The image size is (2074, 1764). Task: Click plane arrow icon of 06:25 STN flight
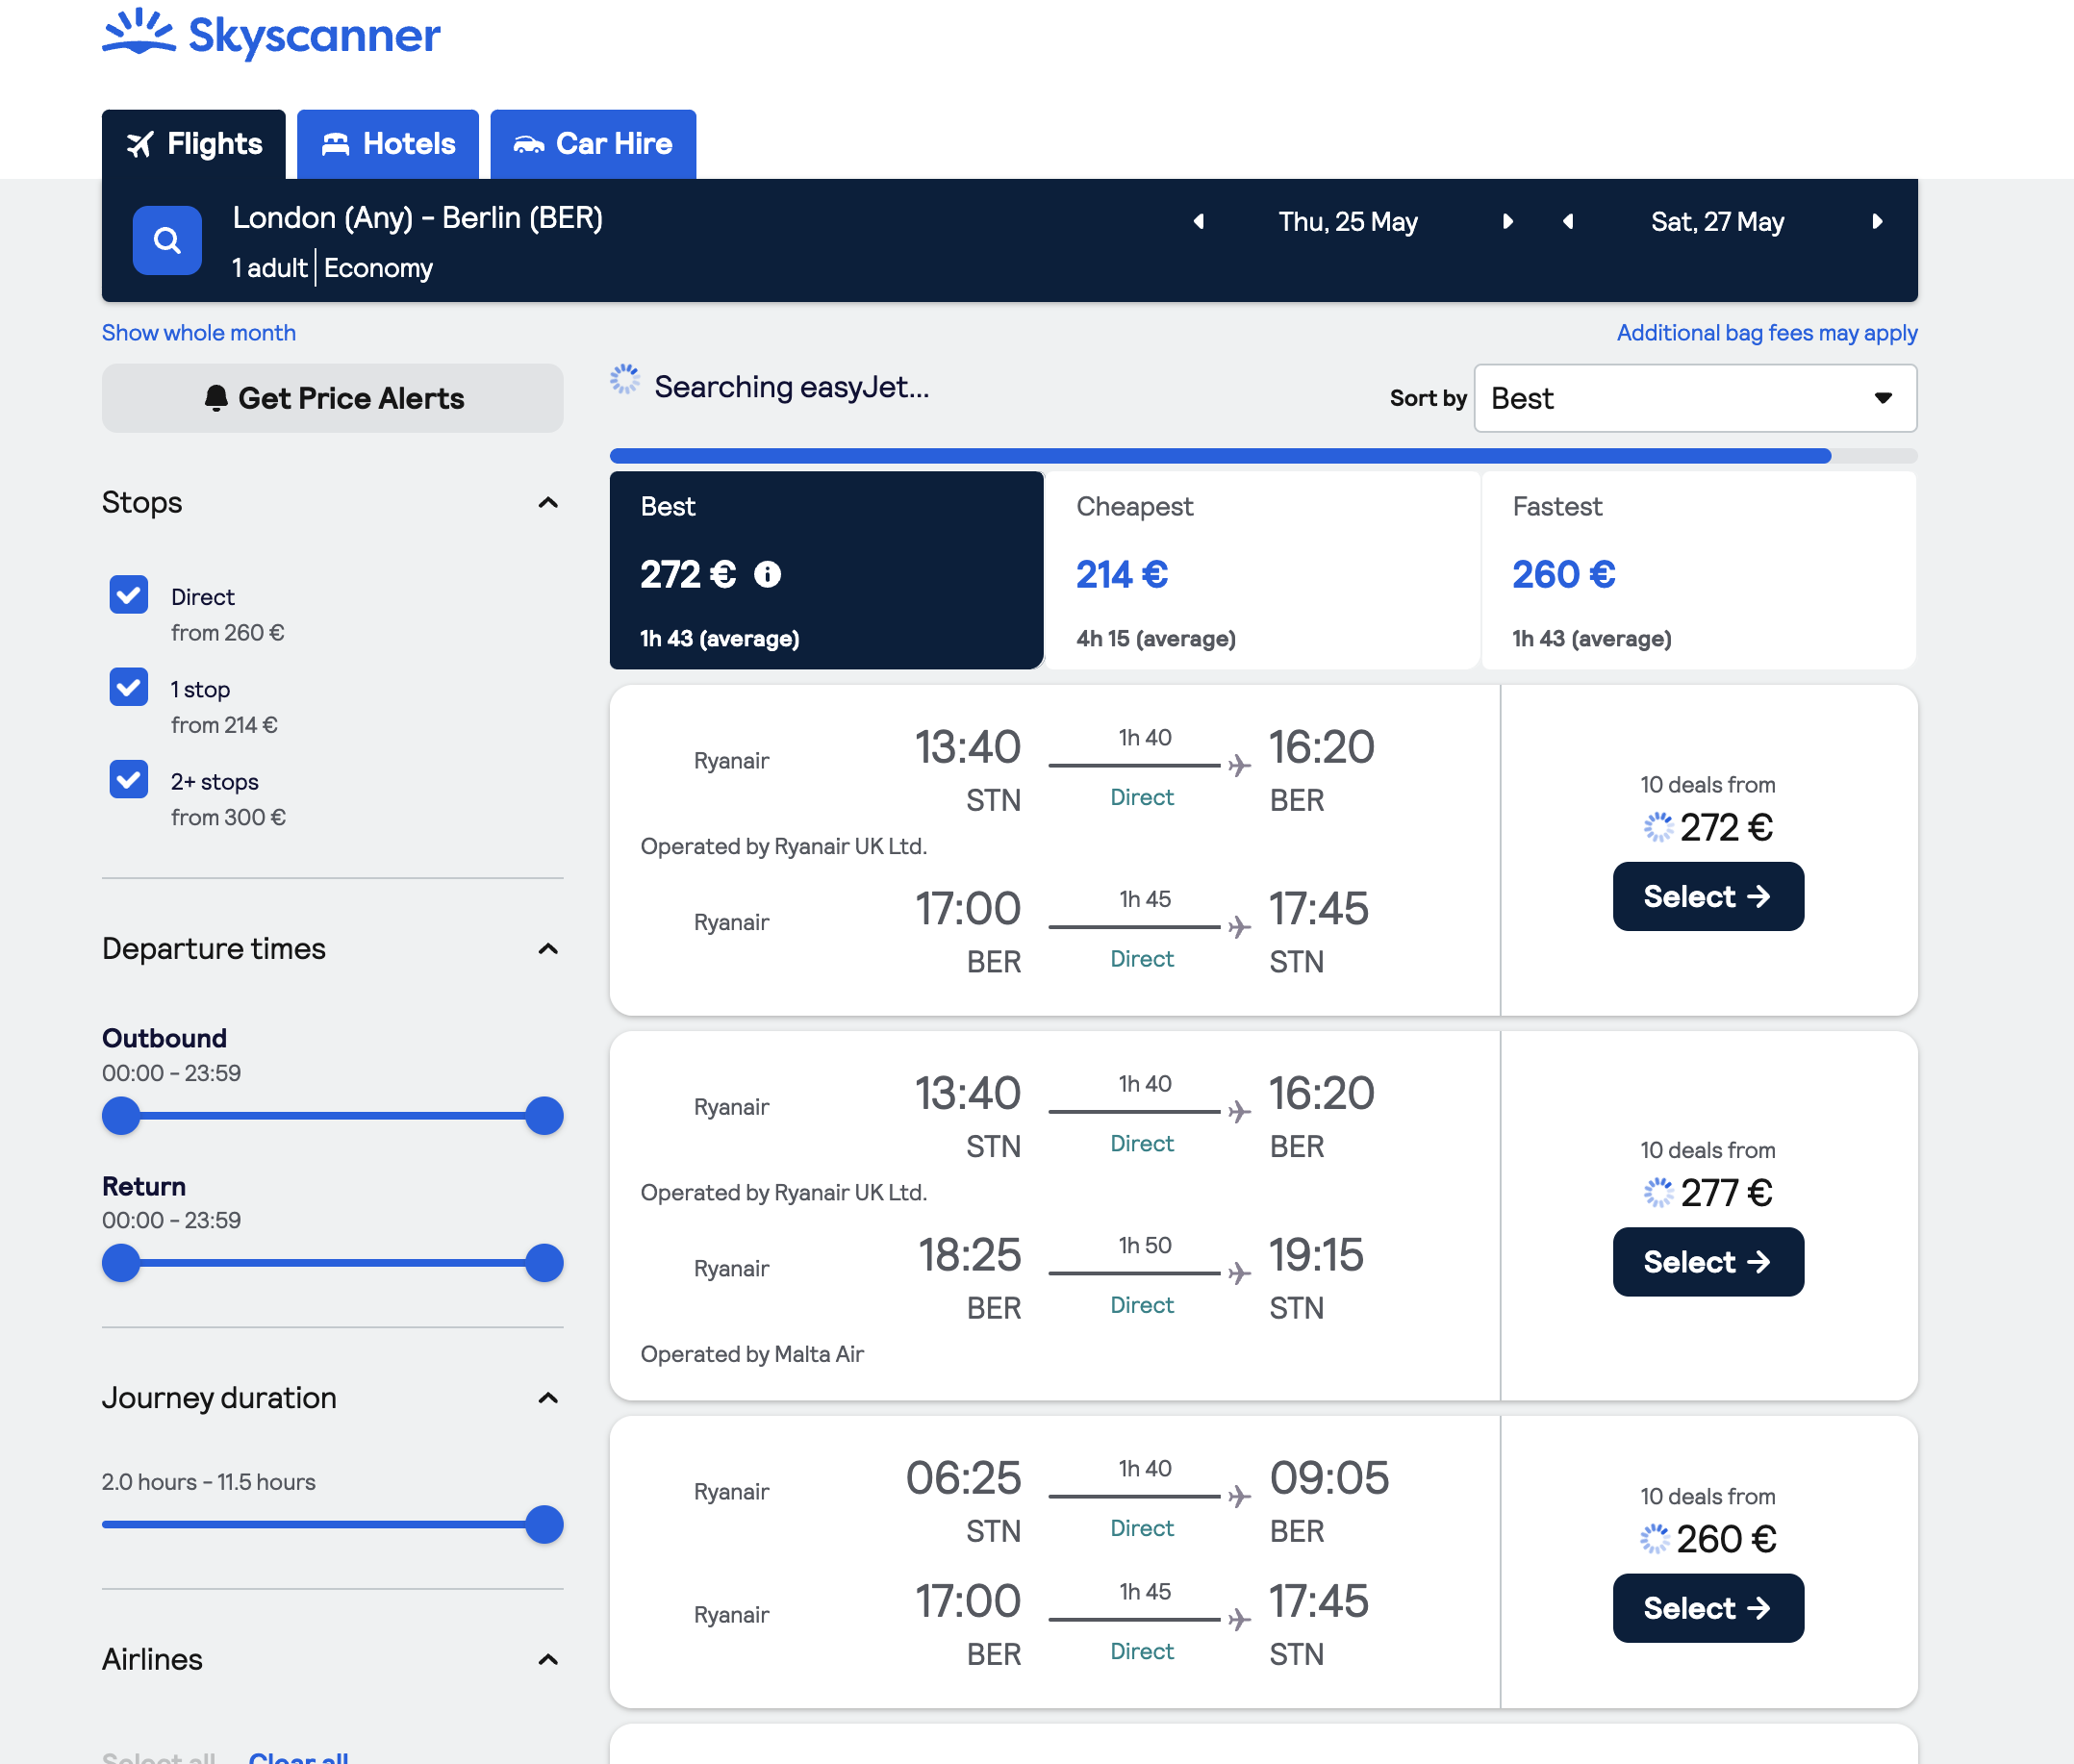(x=1239, y=1496)
